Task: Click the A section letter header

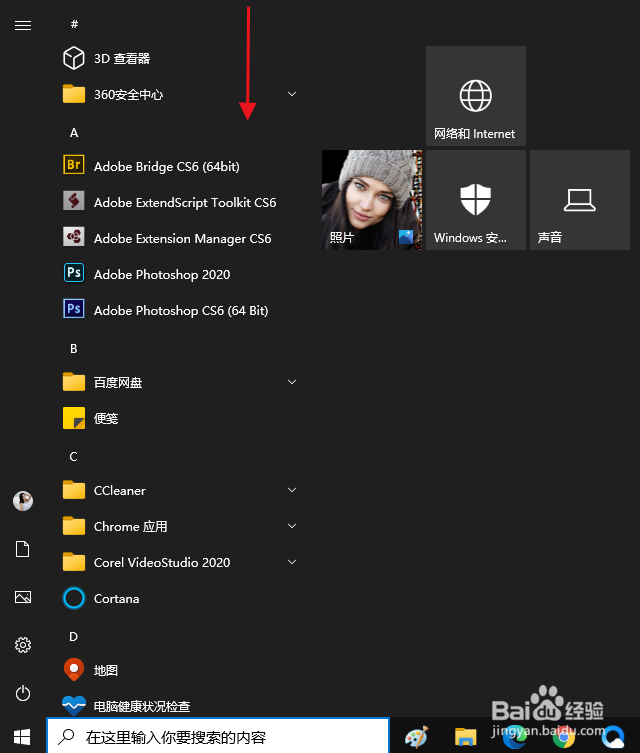Action: coord(74,133)
